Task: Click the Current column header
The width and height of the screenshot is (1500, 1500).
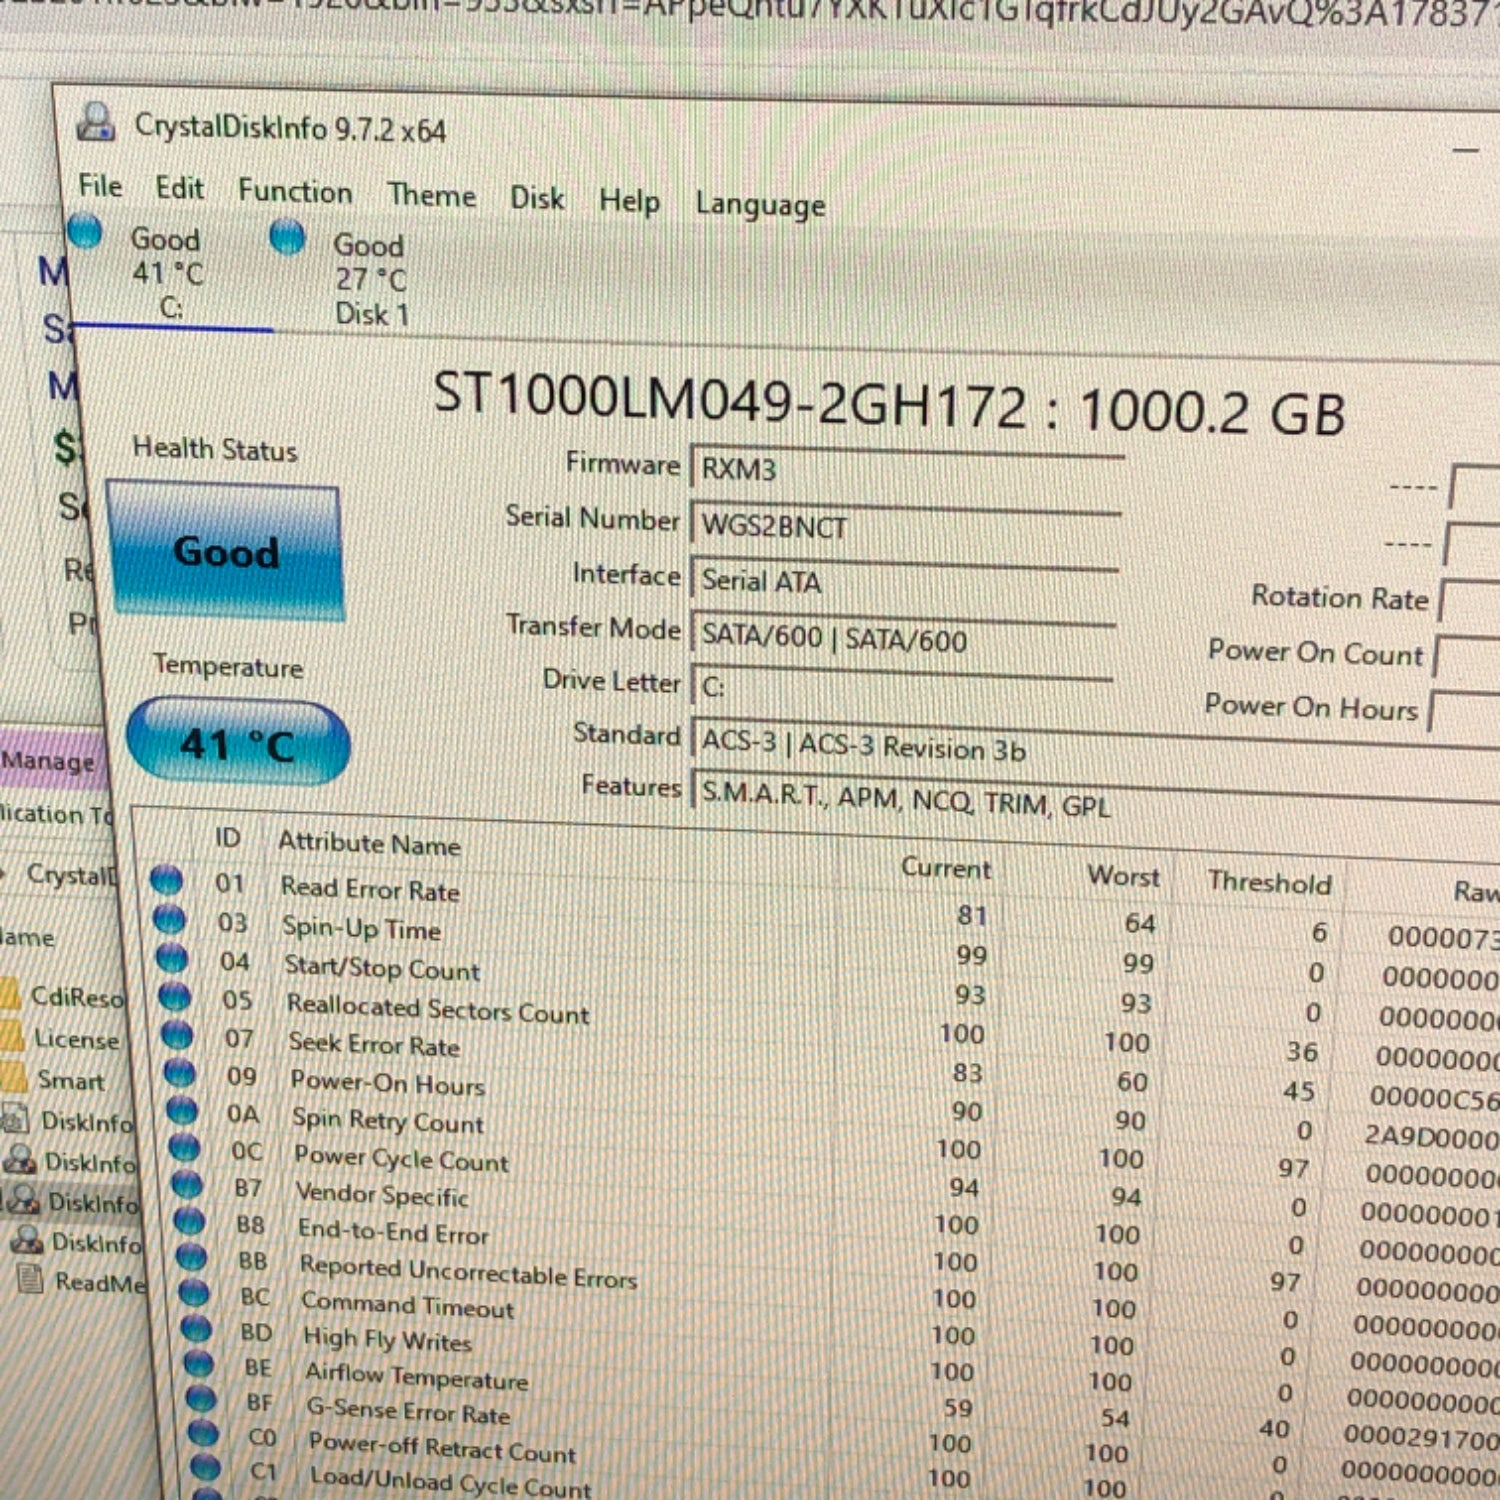Action: pos(945,867)
